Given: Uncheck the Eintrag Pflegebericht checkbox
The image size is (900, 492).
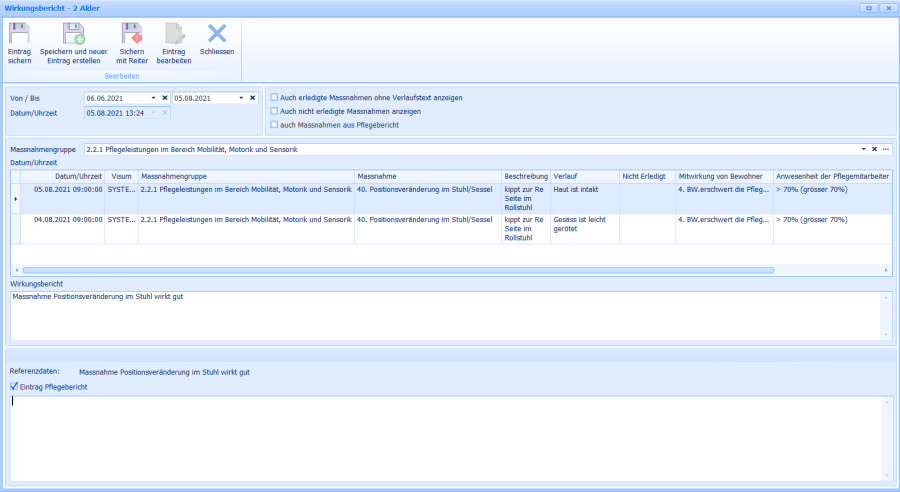Looking at the screenshot, I should pos(13,387).
